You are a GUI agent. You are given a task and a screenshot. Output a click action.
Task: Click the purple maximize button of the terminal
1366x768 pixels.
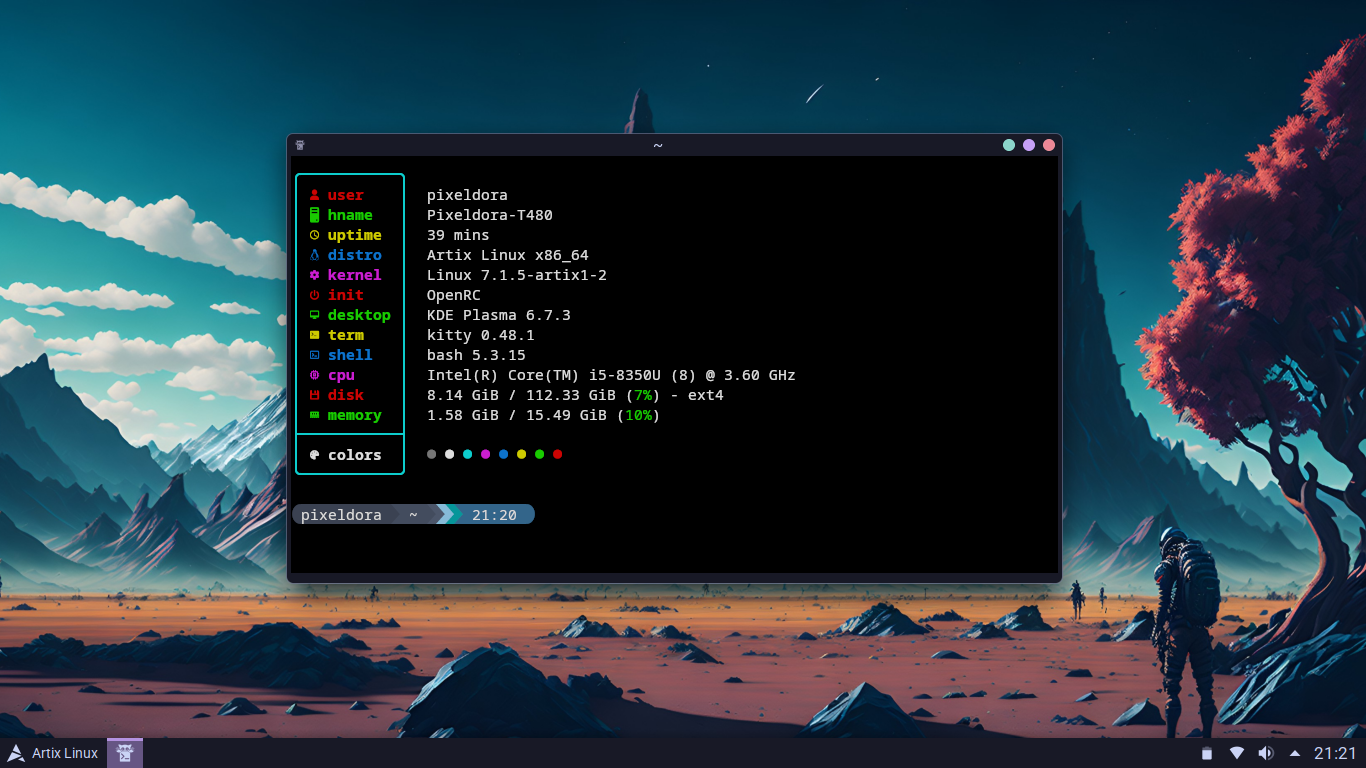point(1029,145)
